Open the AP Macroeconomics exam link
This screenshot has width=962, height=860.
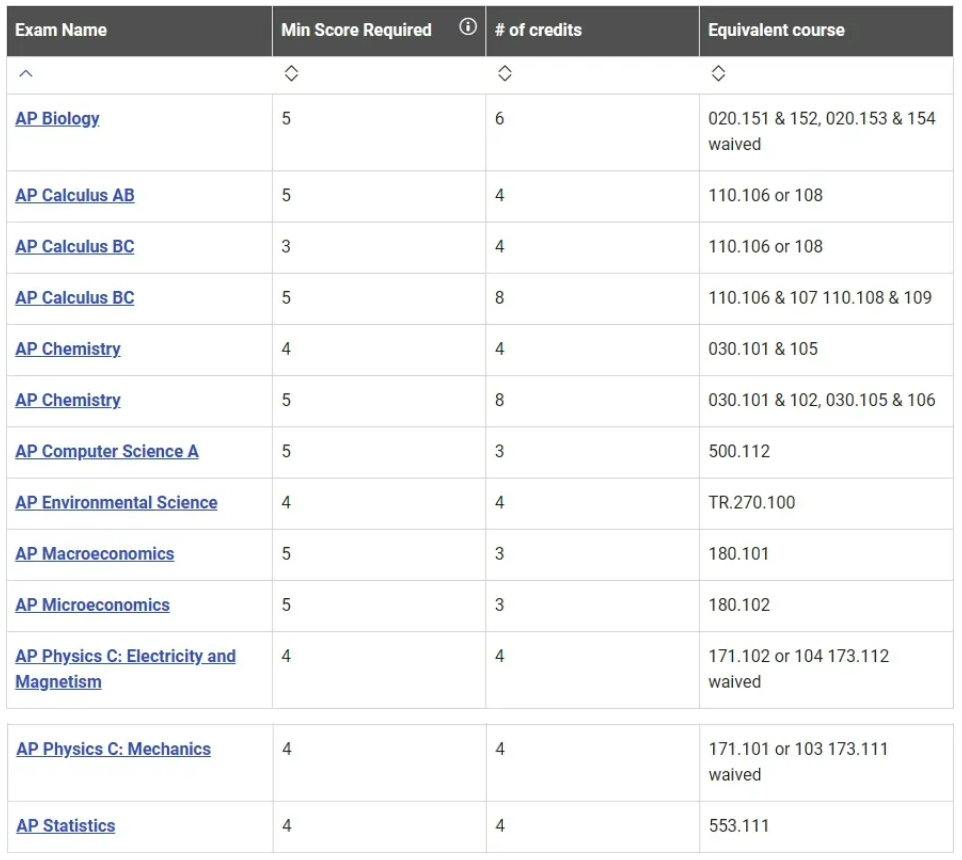94,553
